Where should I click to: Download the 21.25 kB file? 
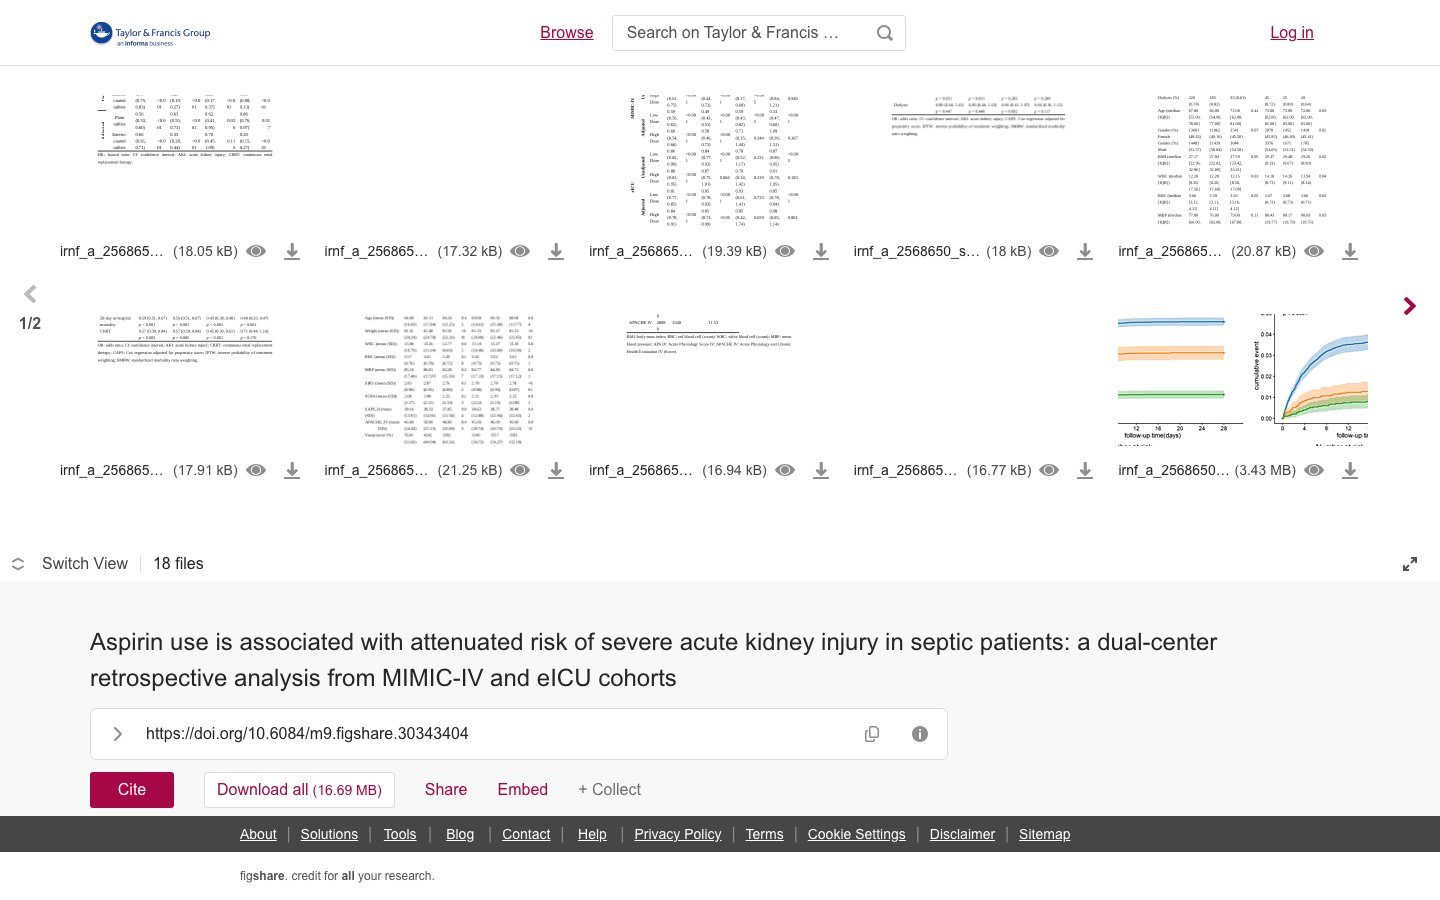coord(556,471)
